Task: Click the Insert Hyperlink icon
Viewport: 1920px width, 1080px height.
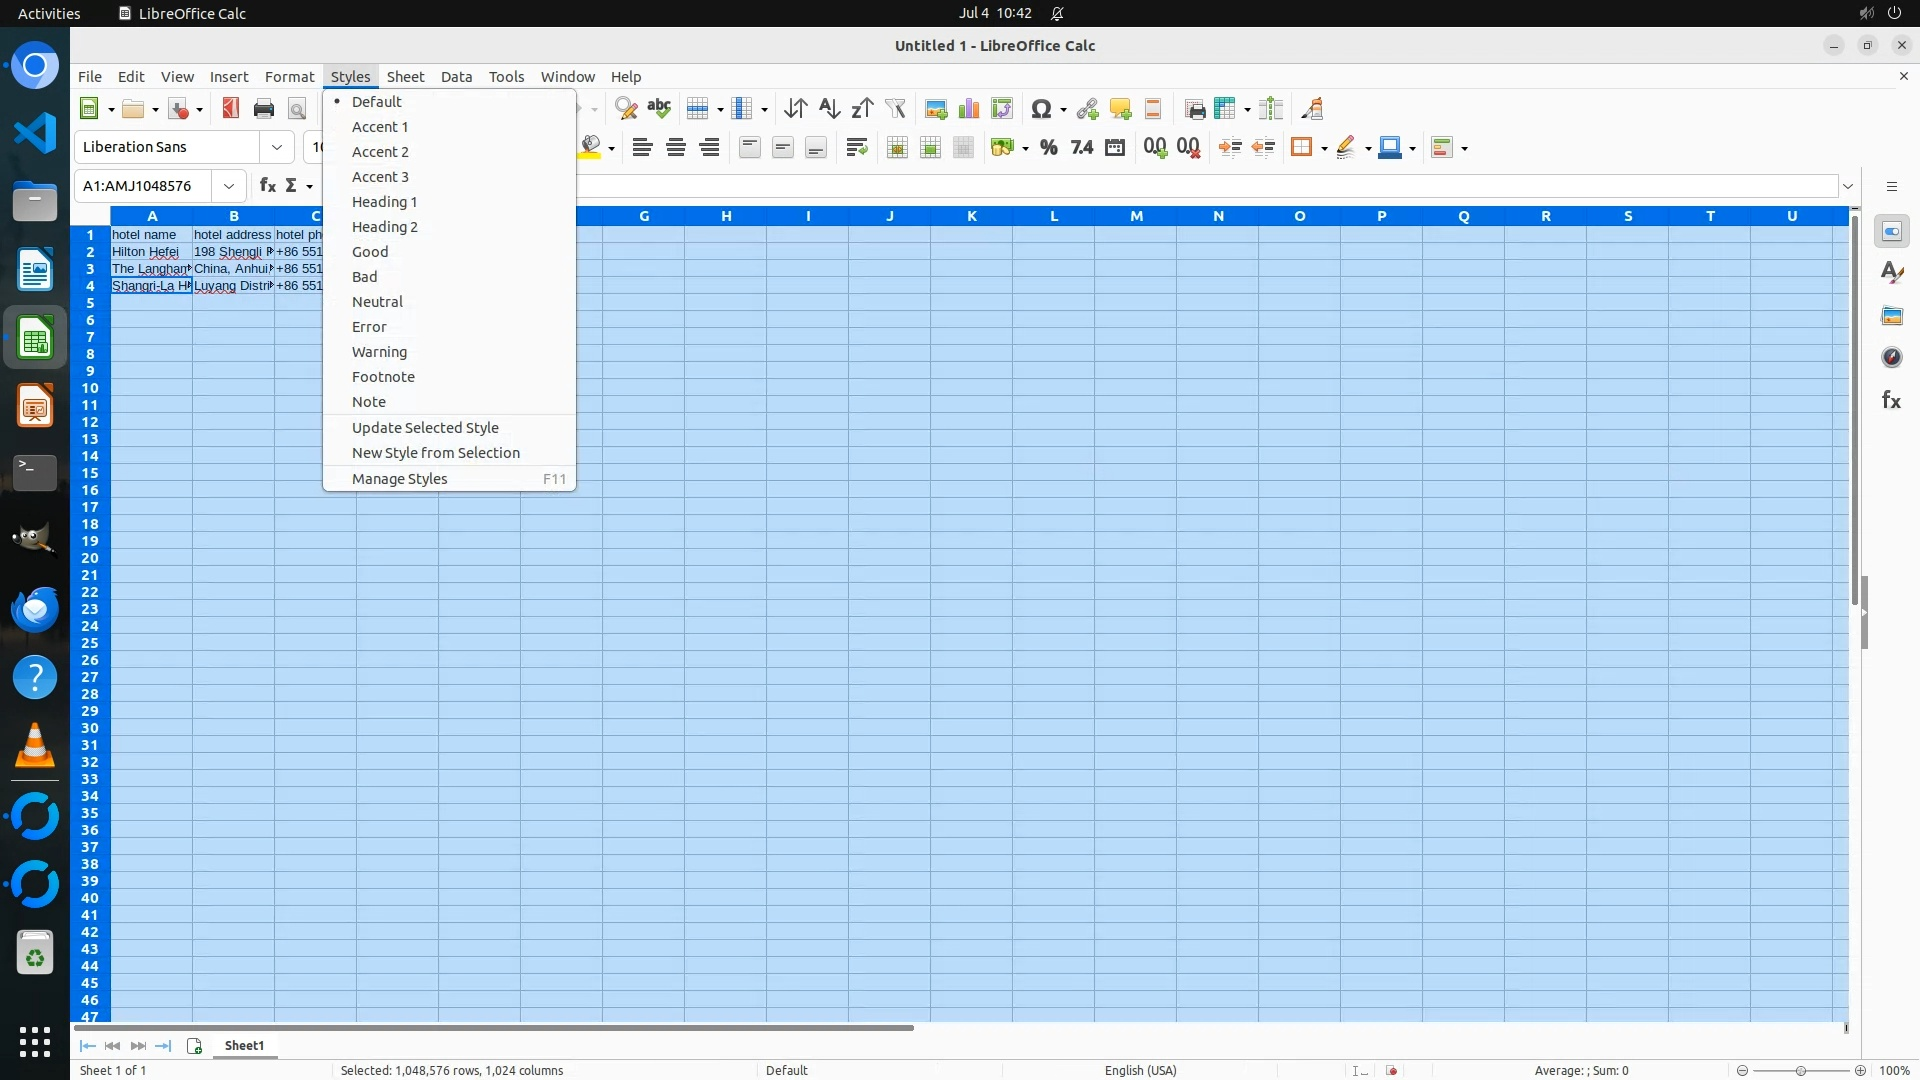Action: tap(1087, 109)
